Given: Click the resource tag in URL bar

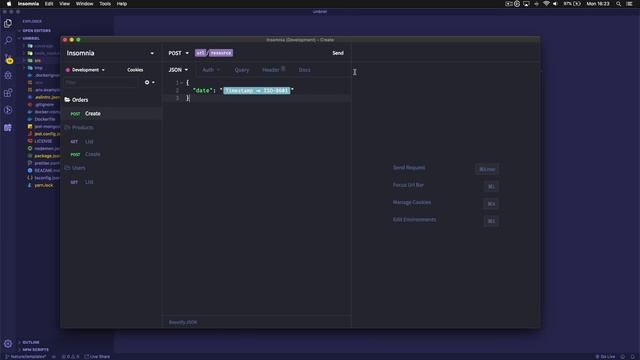Looking at the screenshot, I should 221,53.
